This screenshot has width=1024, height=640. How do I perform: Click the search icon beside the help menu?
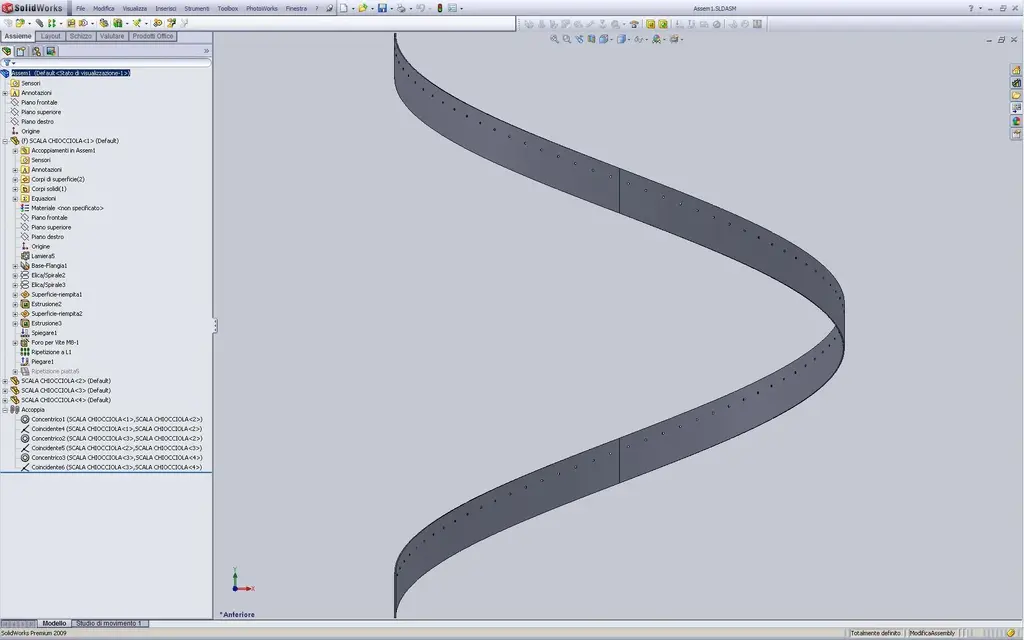tap(330, 8)
